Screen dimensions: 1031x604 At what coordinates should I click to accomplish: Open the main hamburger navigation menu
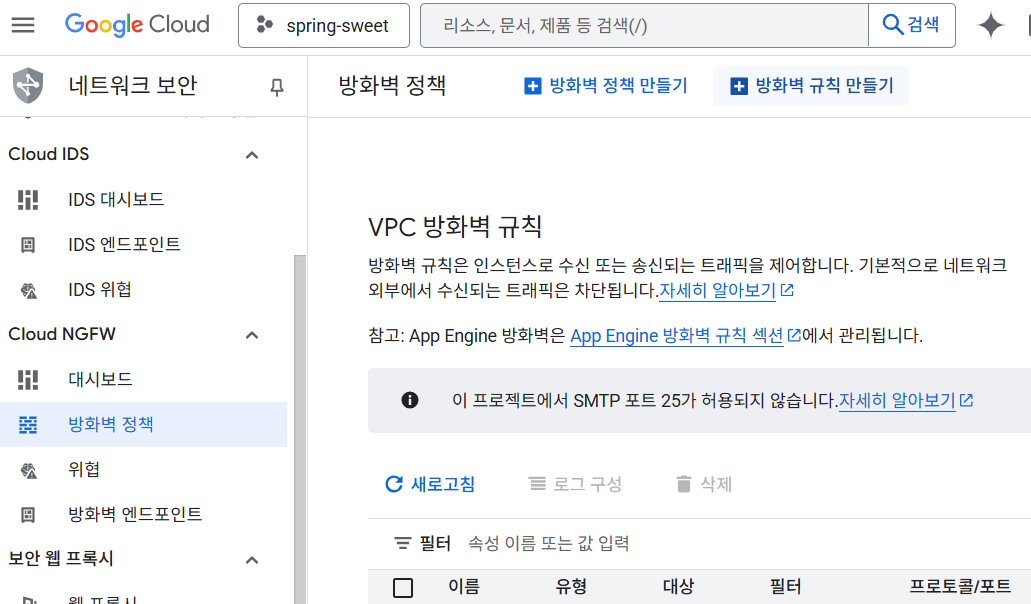23,25
